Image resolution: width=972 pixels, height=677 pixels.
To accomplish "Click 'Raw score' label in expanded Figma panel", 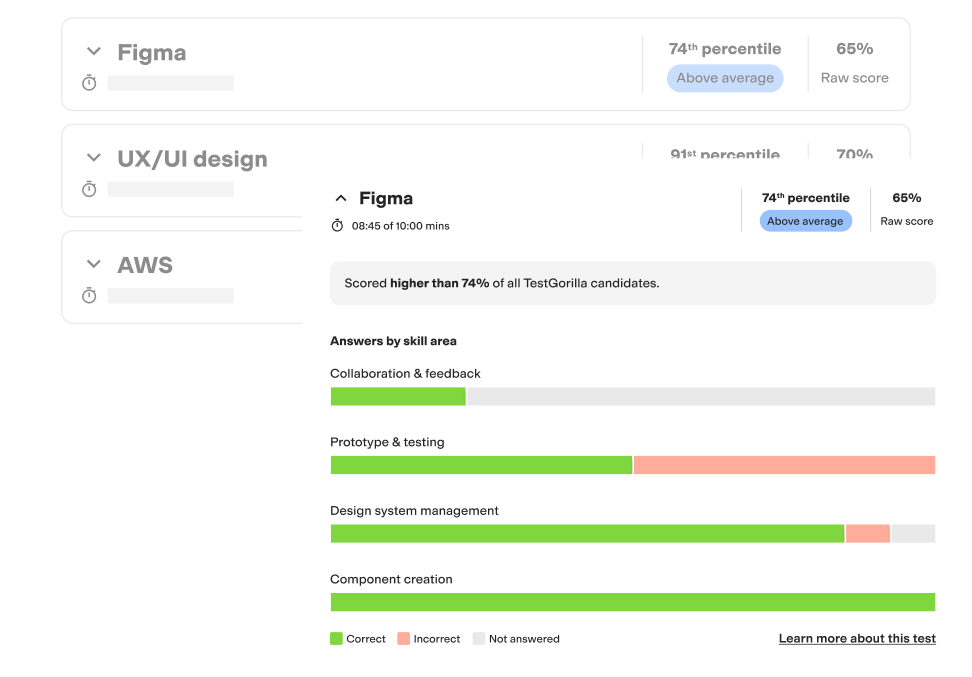I will [x=907, y=221].
